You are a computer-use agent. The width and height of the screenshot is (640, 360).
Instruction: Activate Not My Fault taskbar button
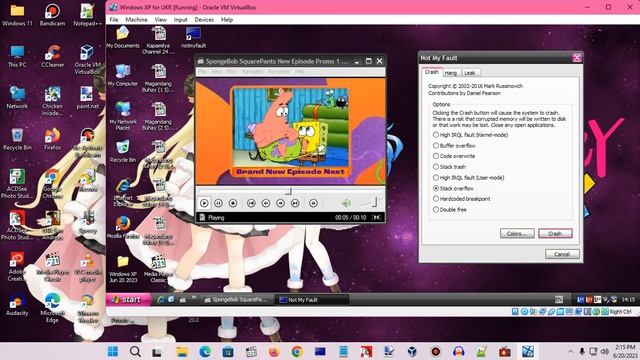point(312,300)
